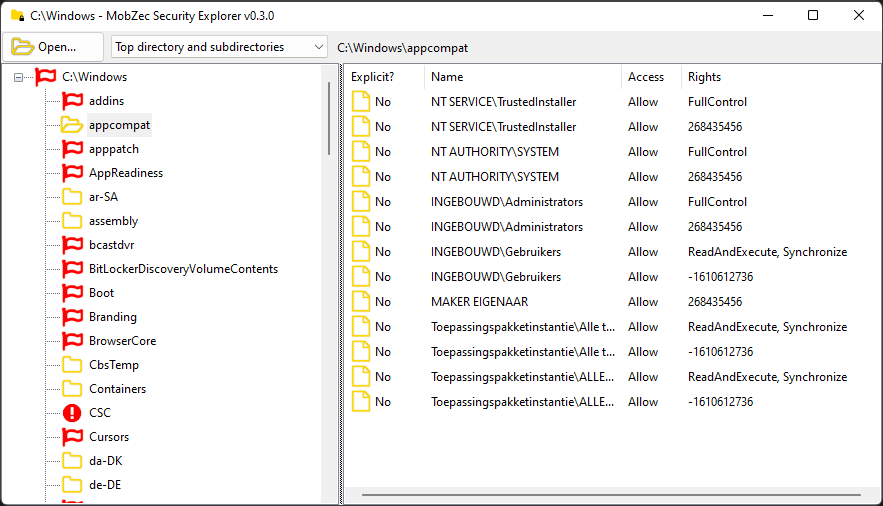Select the Cursors folder
Image resolution: width=883 pixels, height=506 pixels.
(109, 437)
